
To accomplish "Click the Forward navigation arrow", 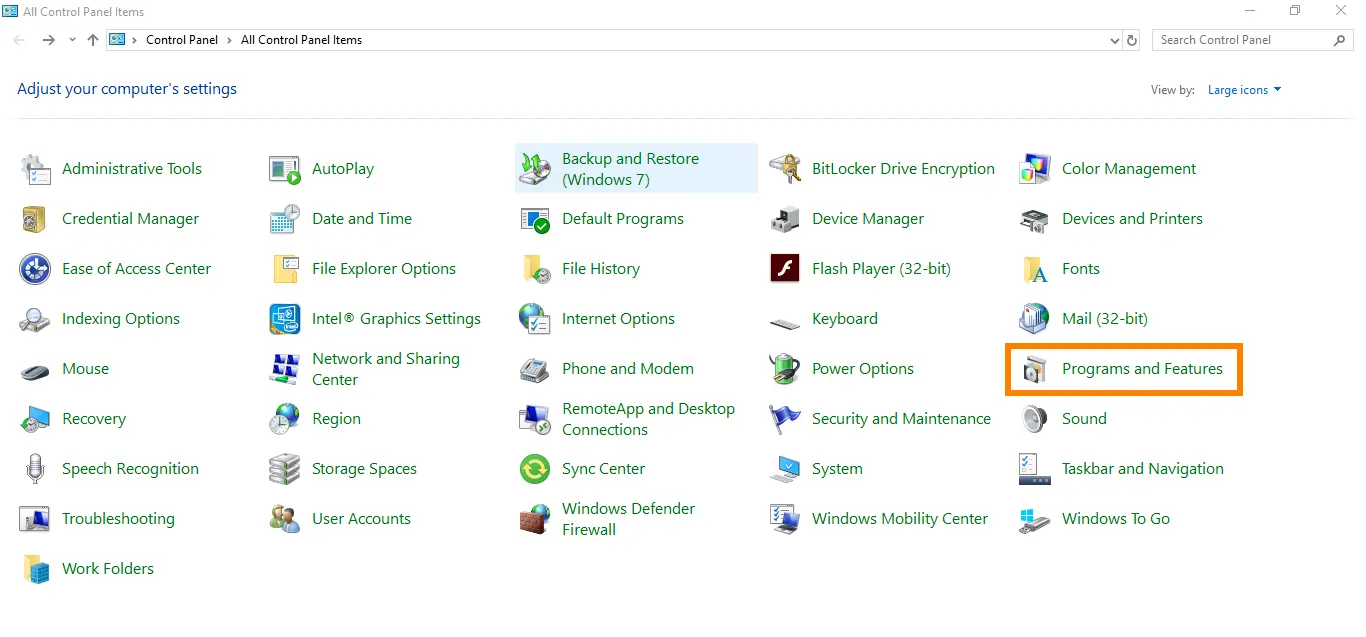I will pyautogui.click(x=48, y=40).
